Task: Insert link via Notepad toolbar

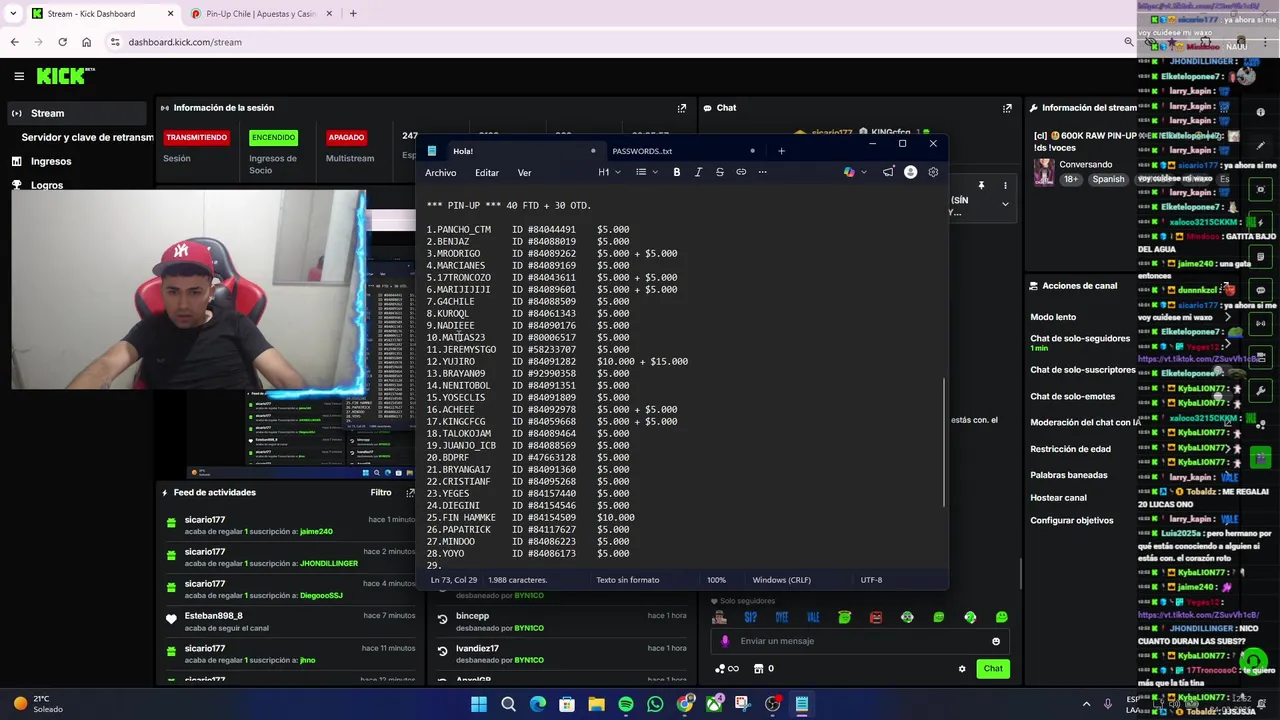Action: (741, 172)
